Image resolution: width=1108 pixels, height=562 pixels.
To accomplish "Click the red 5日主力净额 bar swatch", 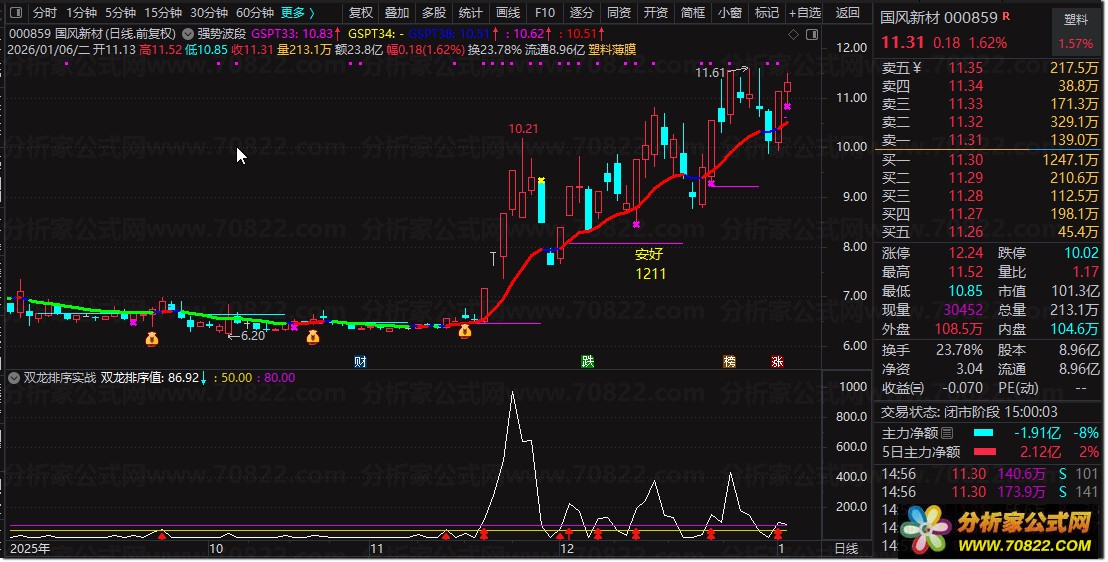I will 984,452.
